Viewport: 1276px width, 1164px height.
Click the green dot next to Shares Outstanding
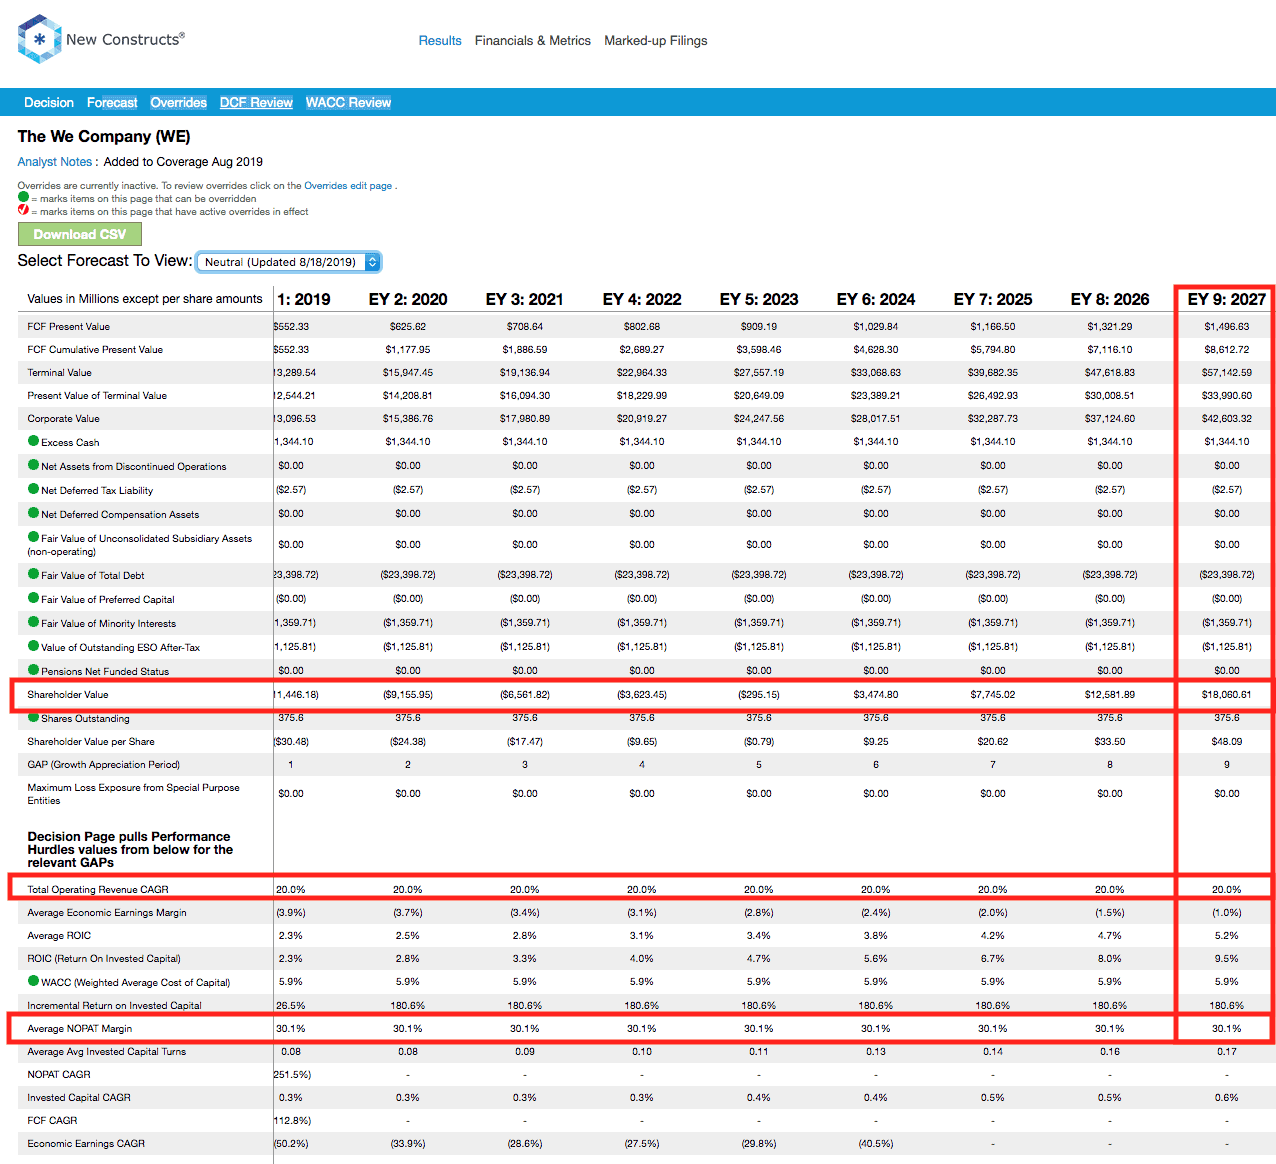pos(34,717)
